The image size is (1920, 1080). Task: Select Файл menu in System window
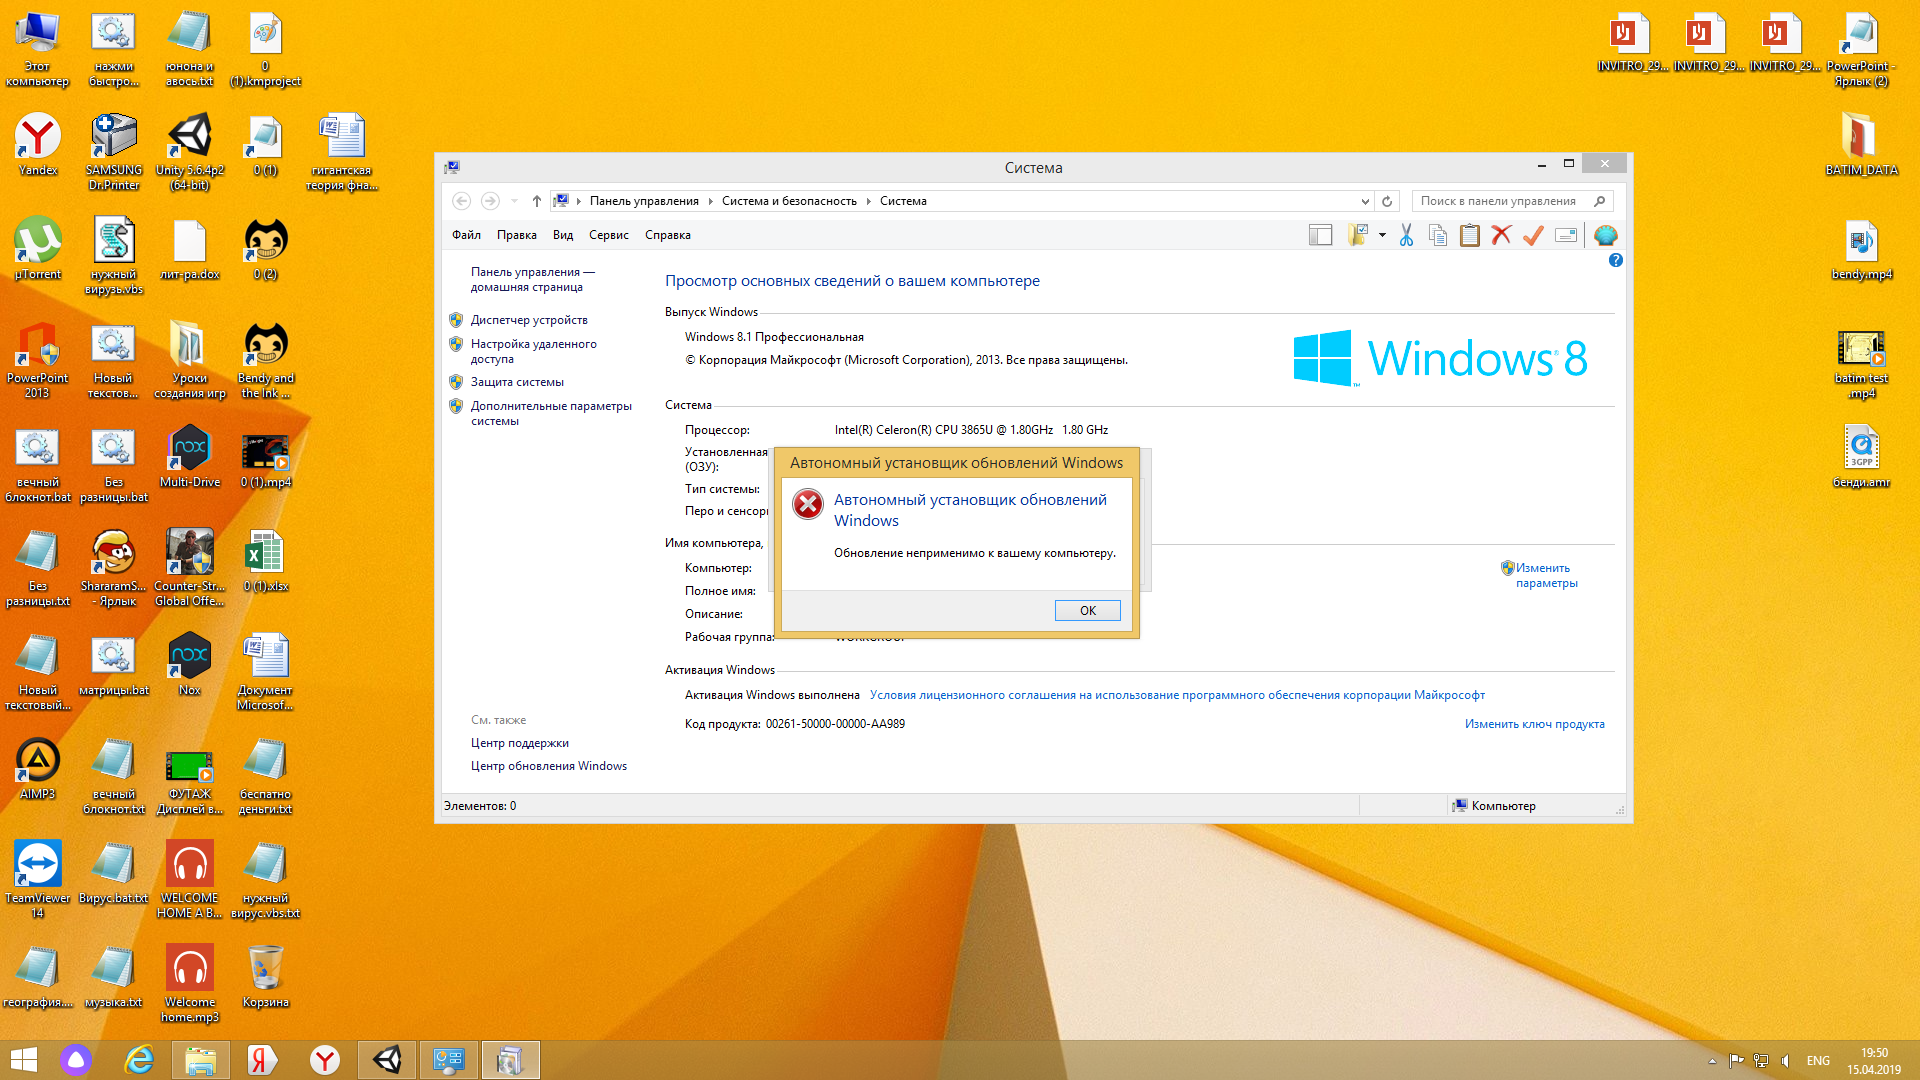pyautogui.click(x=465, y=233)
